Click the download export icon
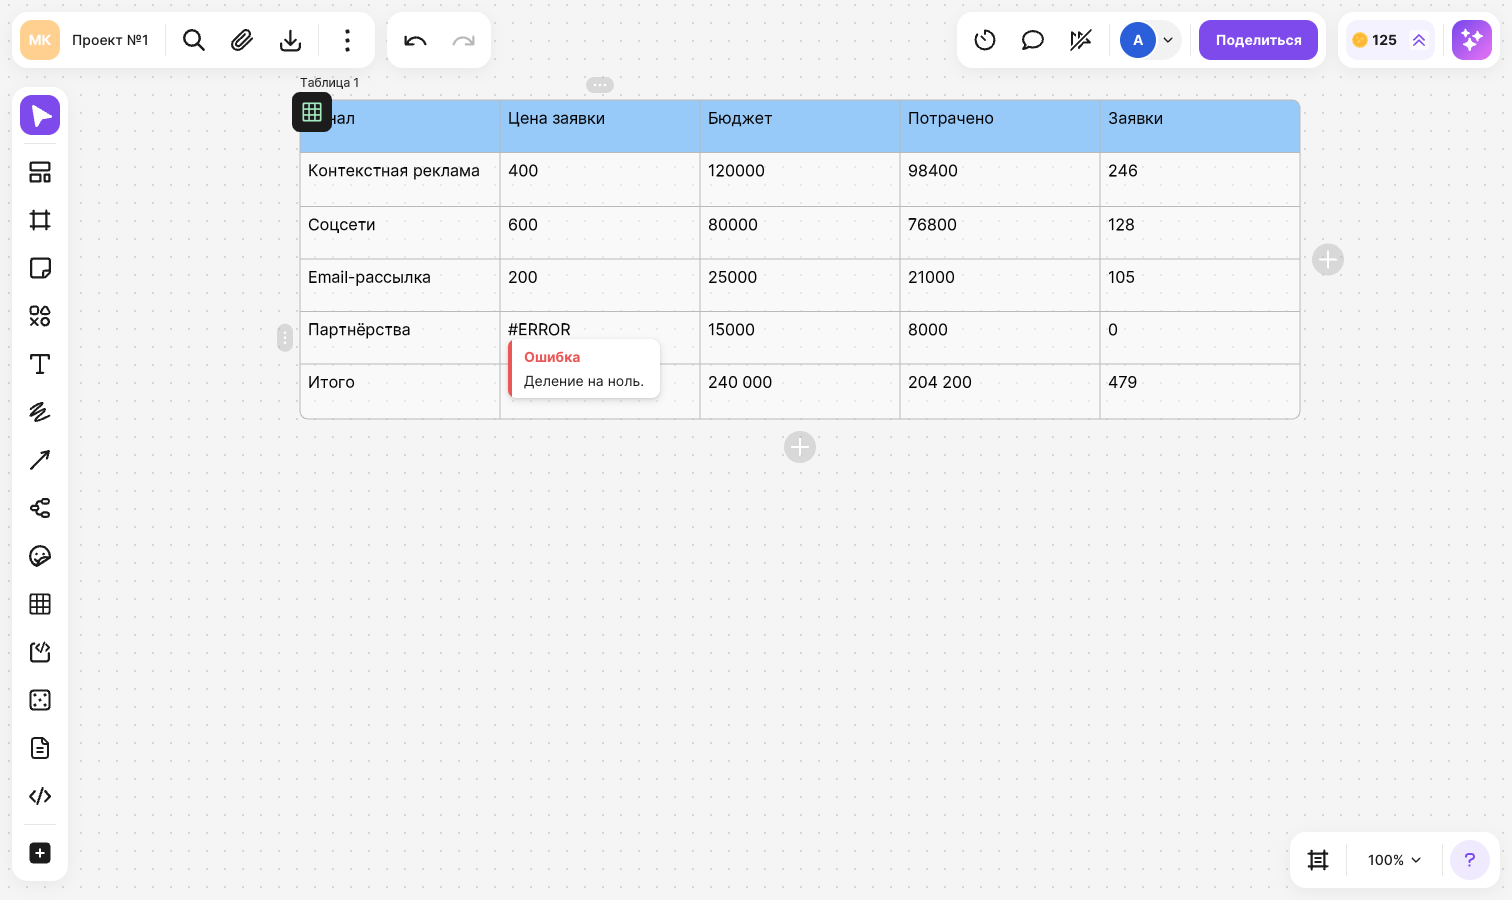Image resolution: width=1512 pixels, height=900 pixels. (290, 40)
